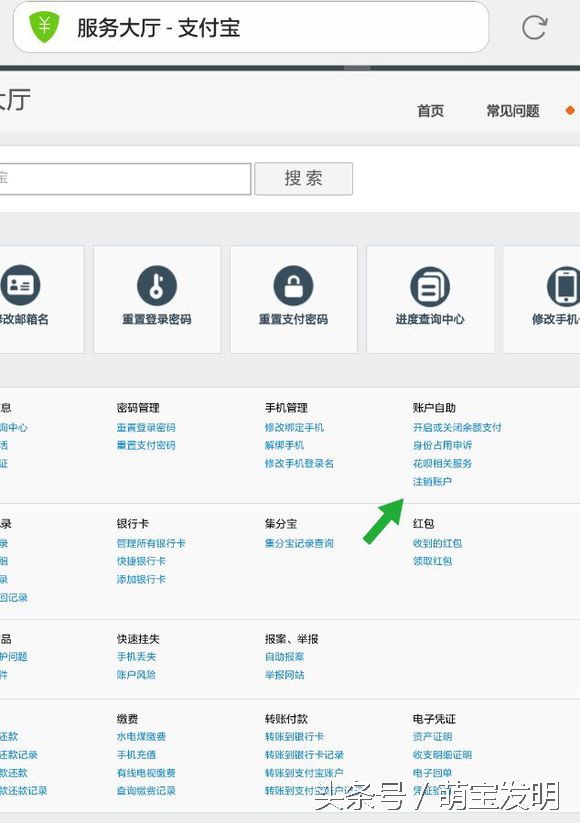Image resolution: width=580 pixels, height=823 pixels.
Task: Open 身份占用申诉 link
Action: coord(442,446)
